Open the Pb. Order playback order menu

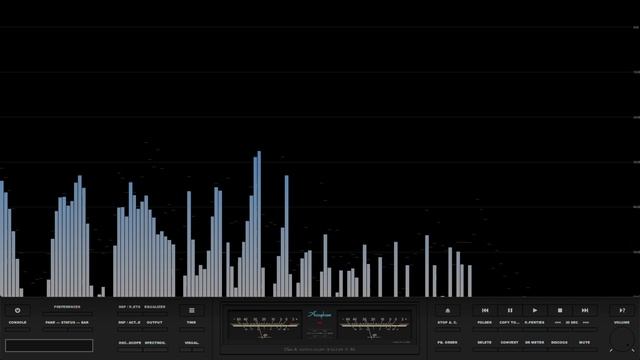point(447,342)
